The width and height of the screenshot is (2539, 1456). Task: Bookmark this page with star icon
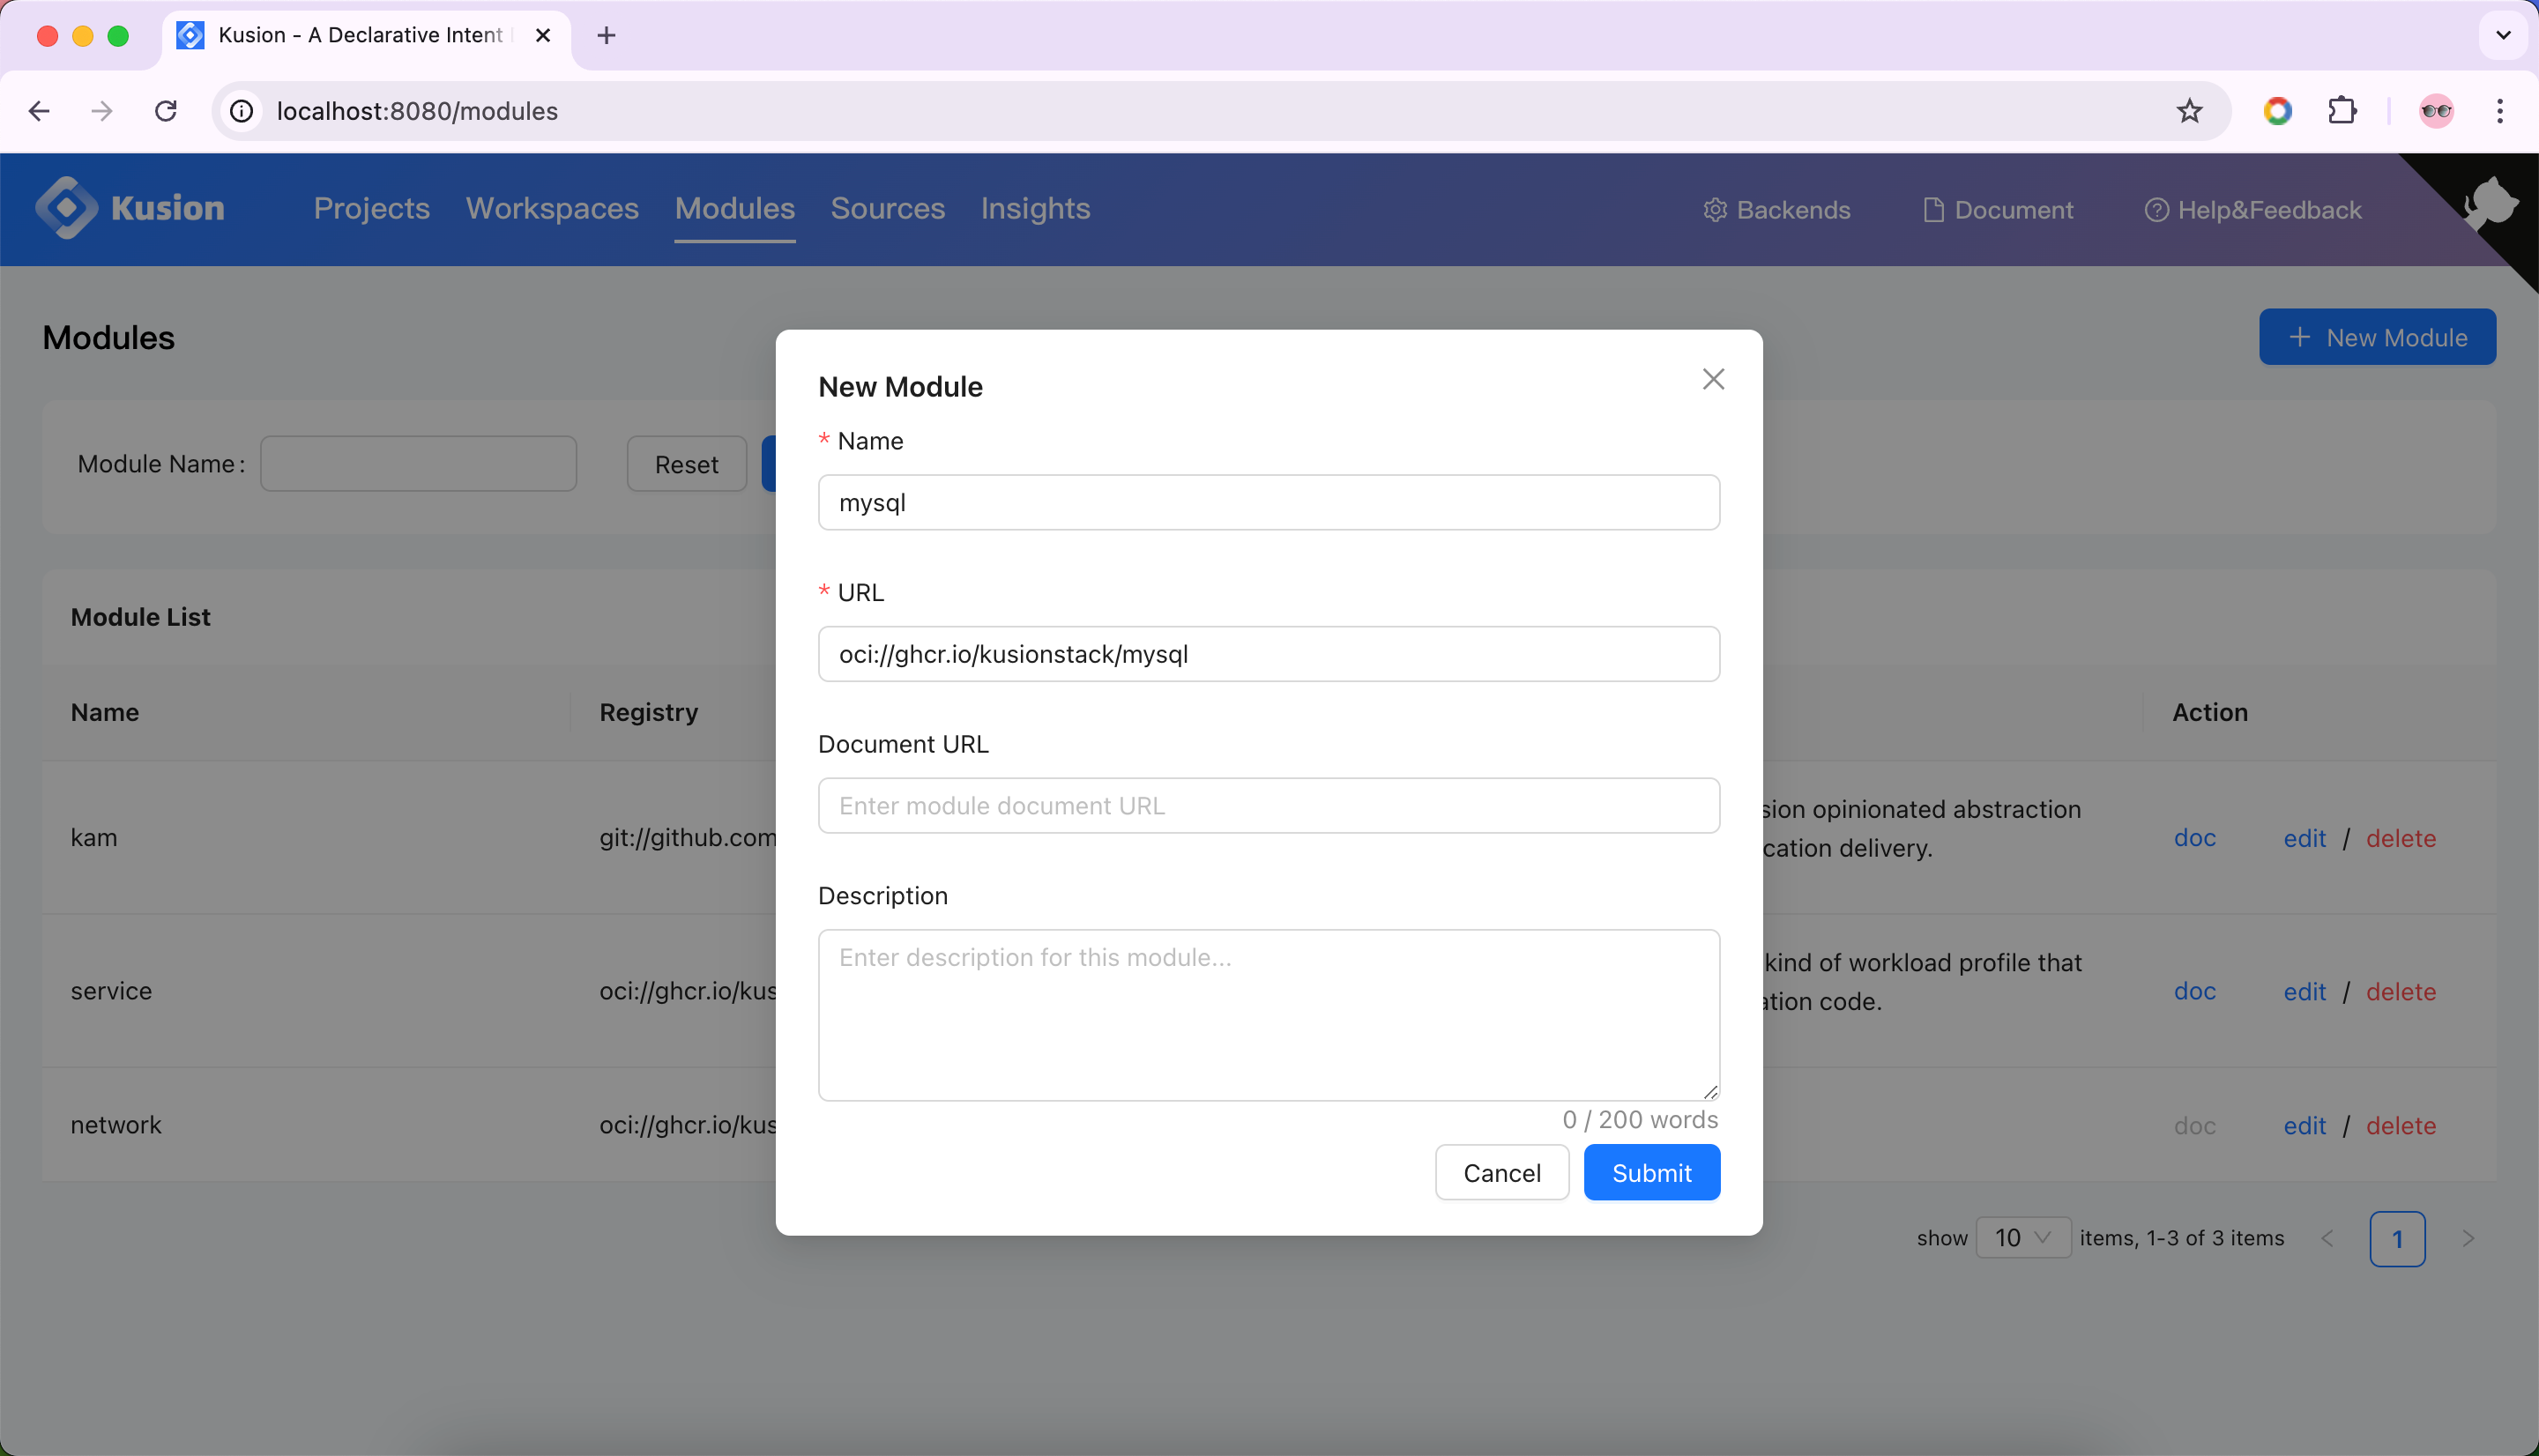click(2189, 111)
